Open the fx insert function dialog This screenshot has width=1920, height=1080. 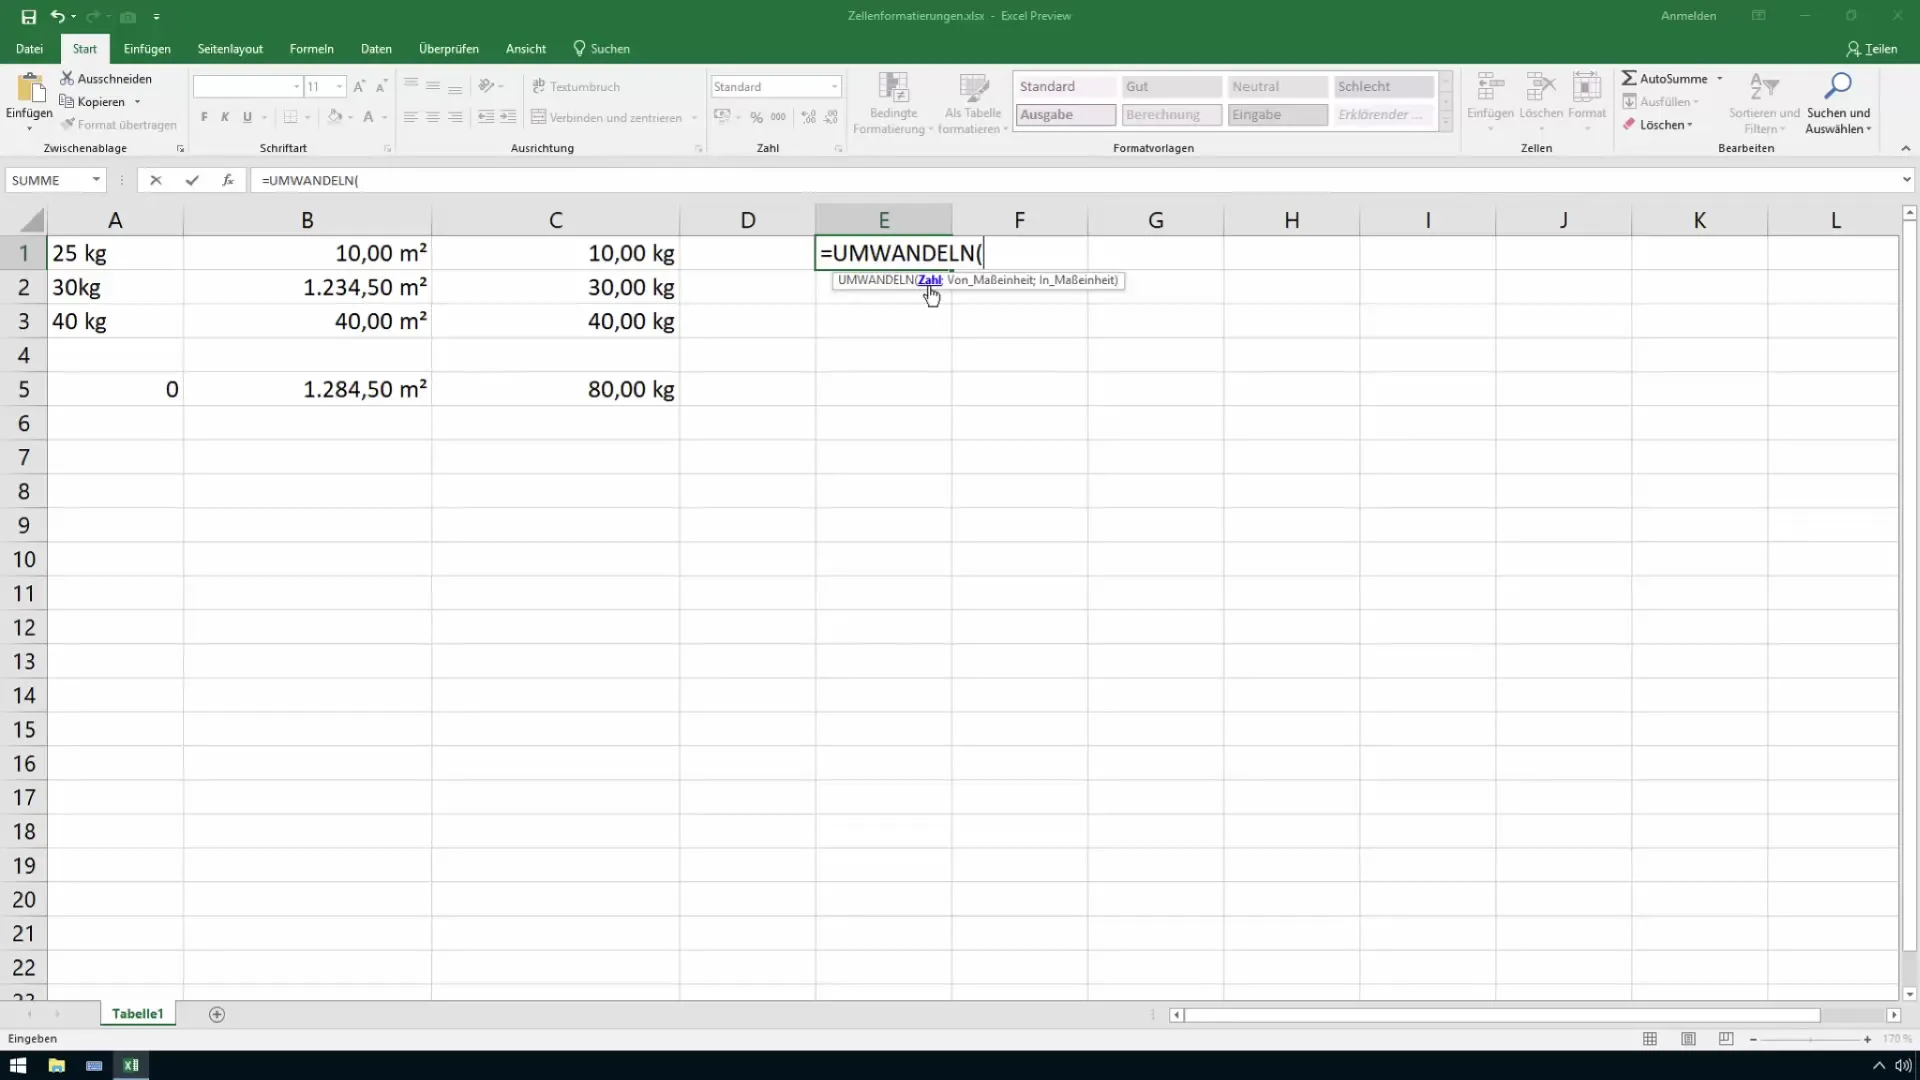click(x=228, y=180)
